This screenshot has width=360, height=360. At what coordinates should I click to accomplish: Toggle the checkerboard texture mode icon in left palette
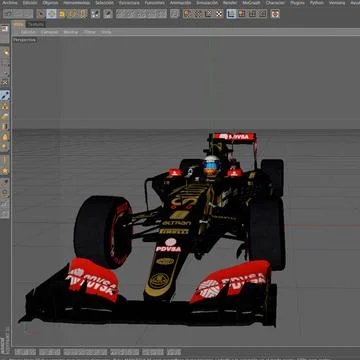5,82
